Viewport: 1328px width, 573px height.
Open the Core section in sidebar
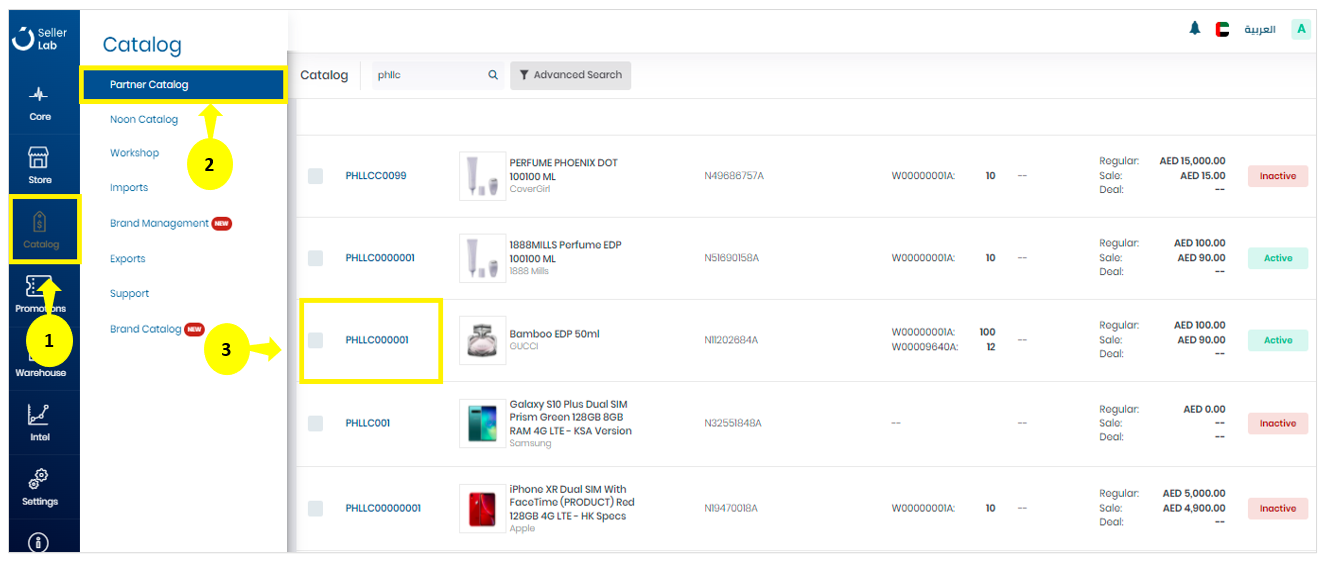coord(40,104)
